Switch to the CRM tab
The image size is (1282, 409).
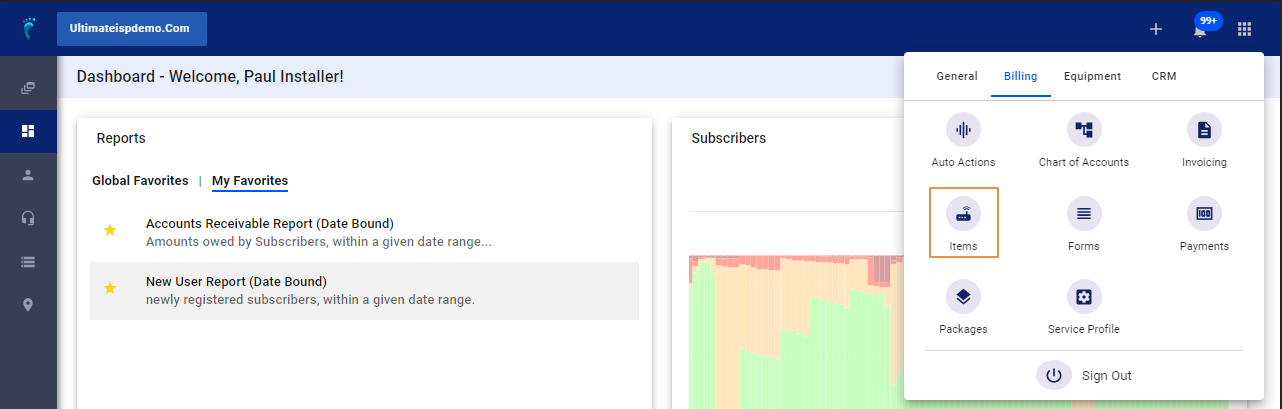(x=1164, y=76)
